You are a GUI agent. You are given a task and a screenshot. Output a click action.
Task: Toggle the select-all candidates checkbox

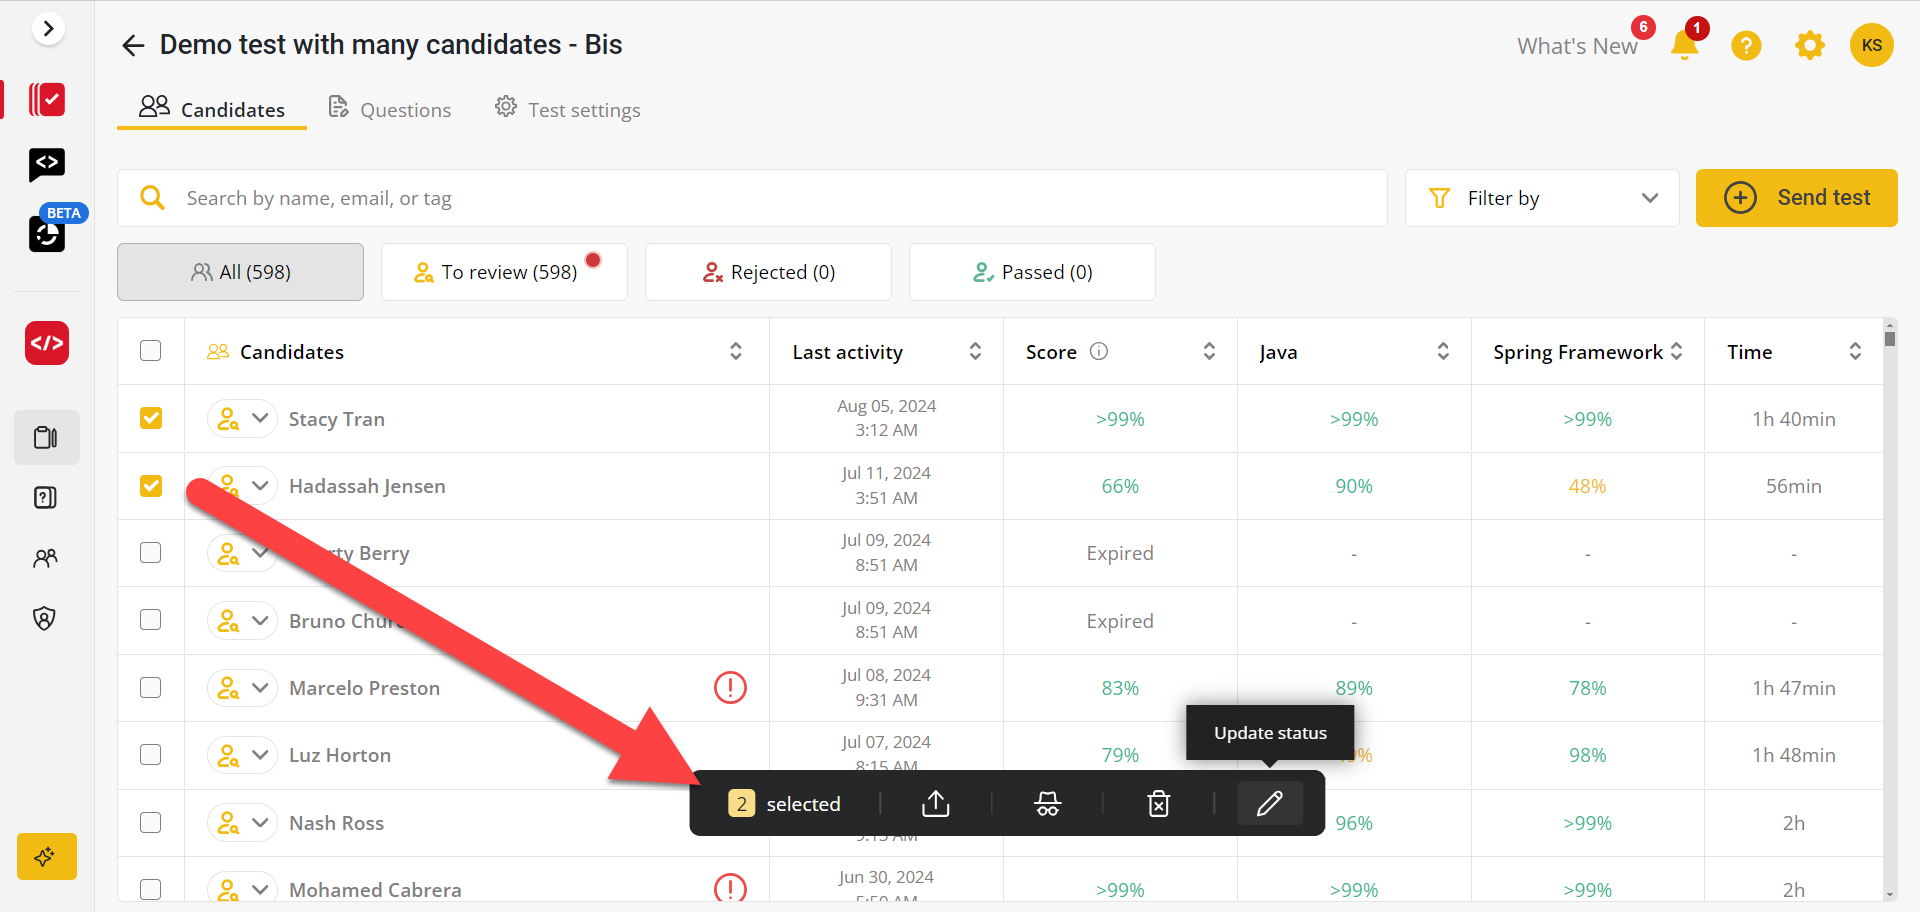pyautogui.click(x=151, y=351)
